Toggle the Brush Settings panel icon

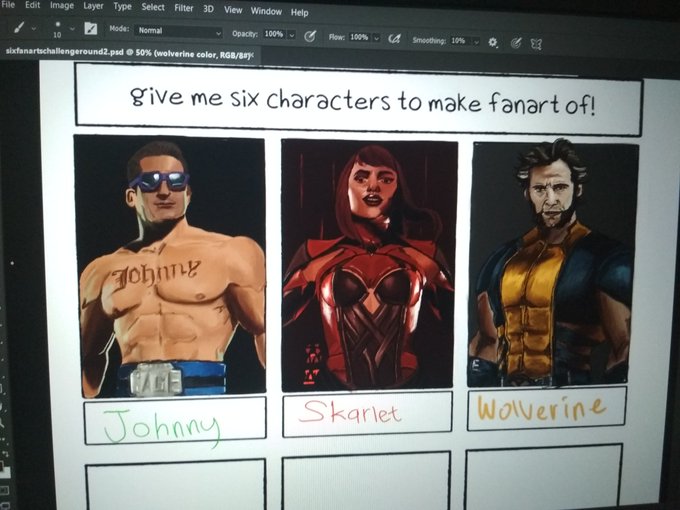(90, 29)
